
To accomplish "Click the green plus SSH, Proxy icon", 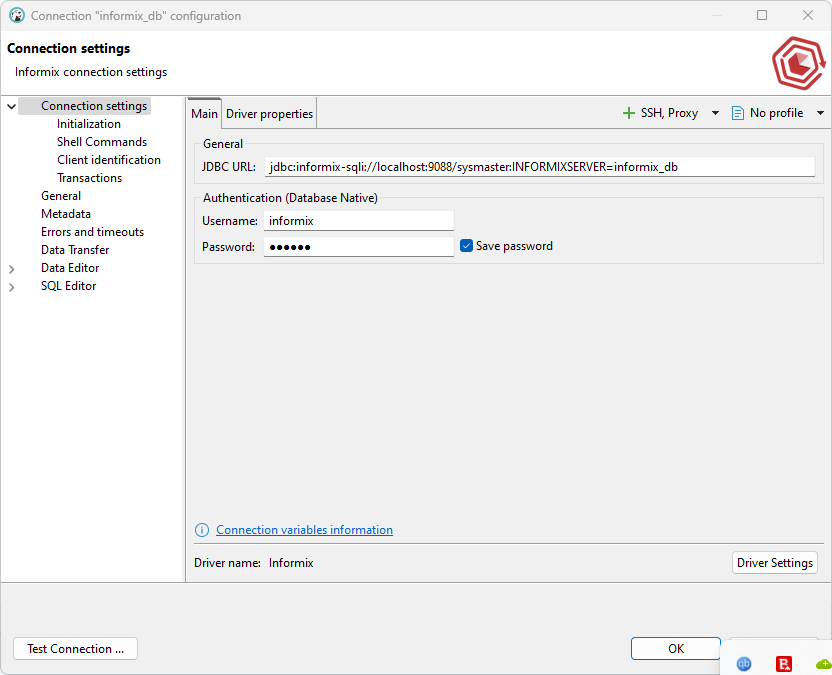I will coord(629,113).
